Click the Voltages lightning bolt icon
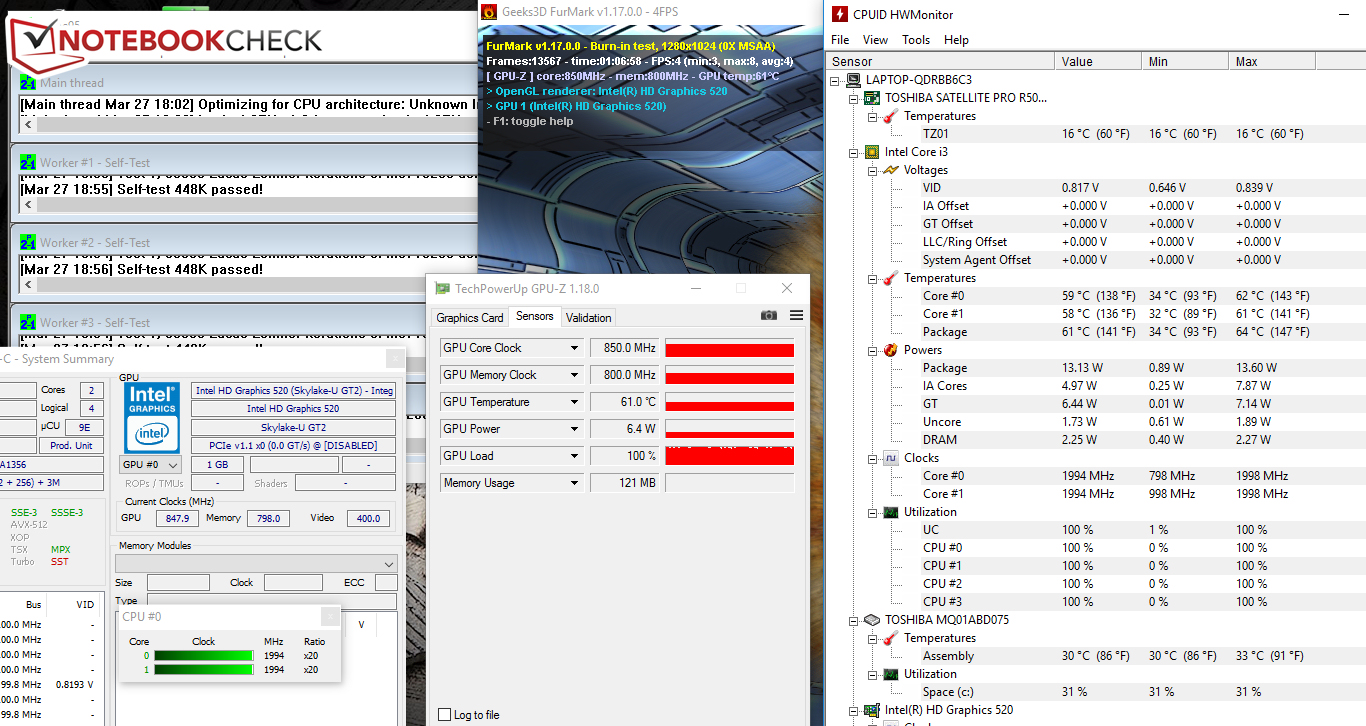This screenshot has height=726, width=1366. [891, 170]
